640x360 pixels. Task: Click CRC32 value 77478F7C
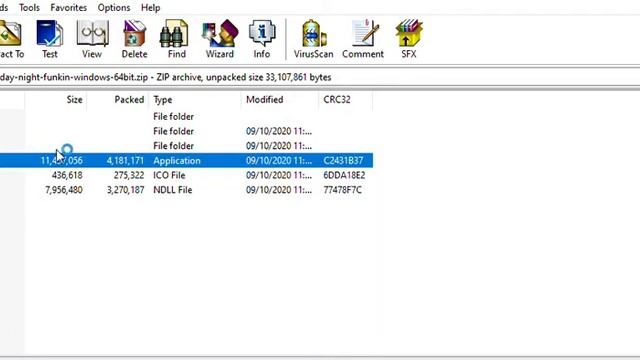(342, 190)
